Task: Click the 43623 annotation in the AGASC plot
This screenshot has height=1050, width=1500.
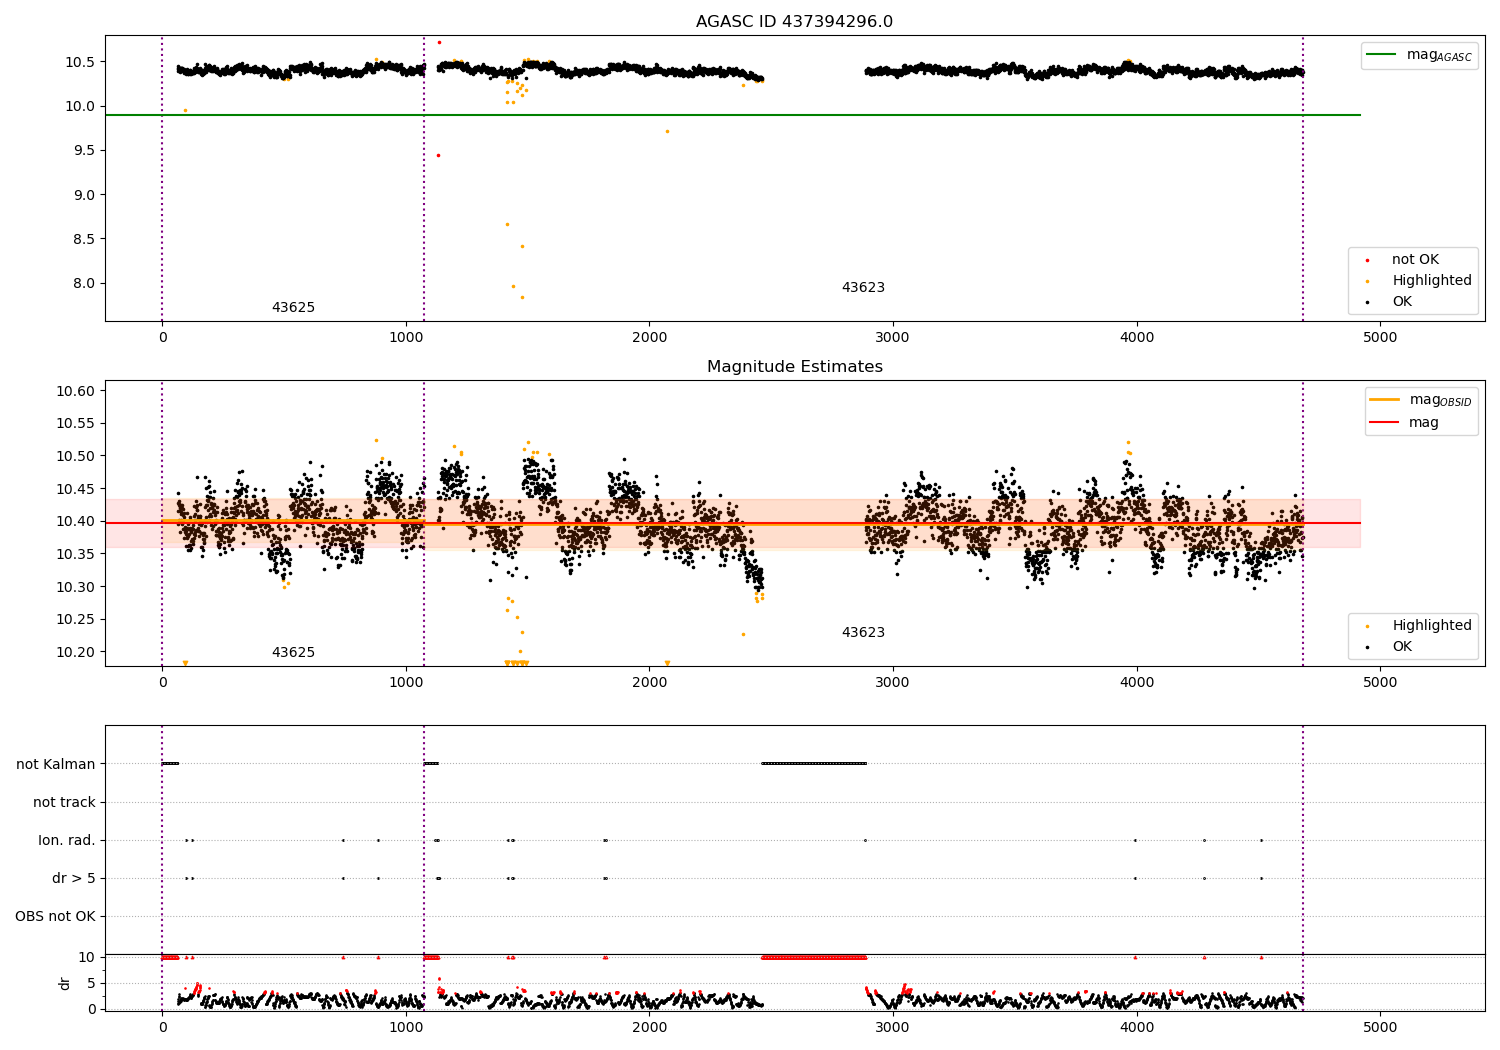Action: coord(863,287)
